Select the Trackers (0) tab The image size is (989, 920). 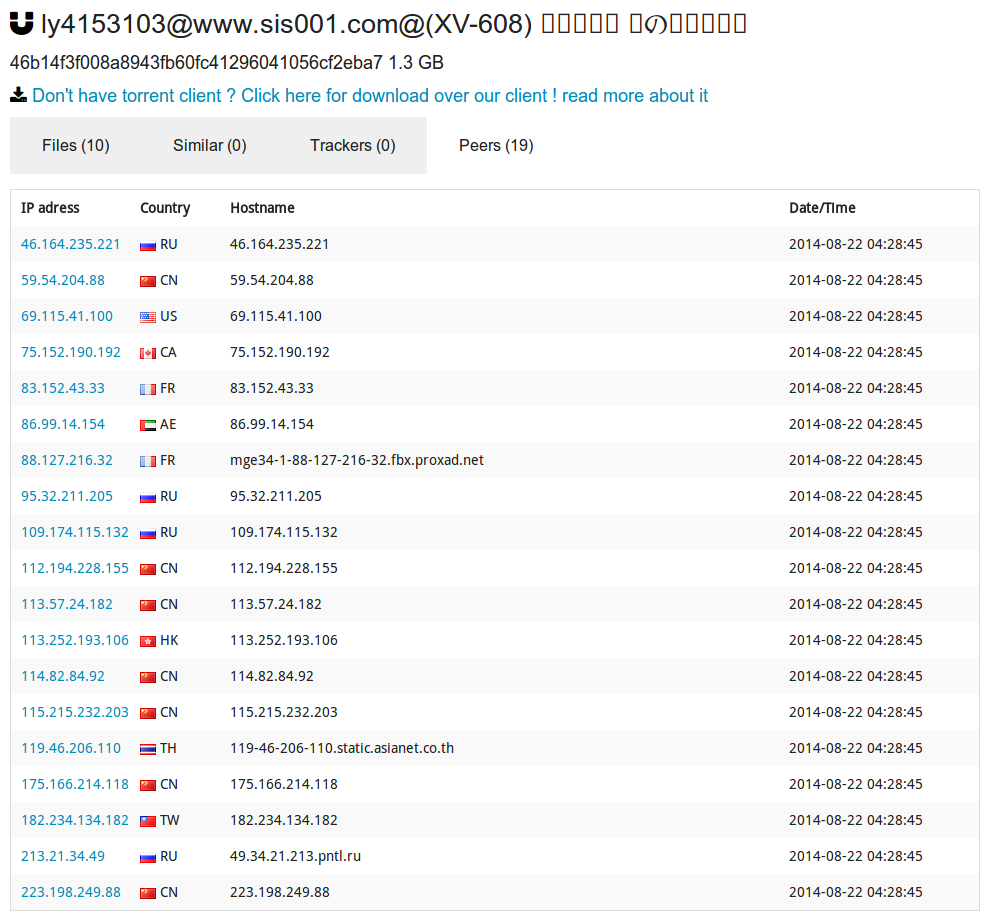[x=352, y=146]
